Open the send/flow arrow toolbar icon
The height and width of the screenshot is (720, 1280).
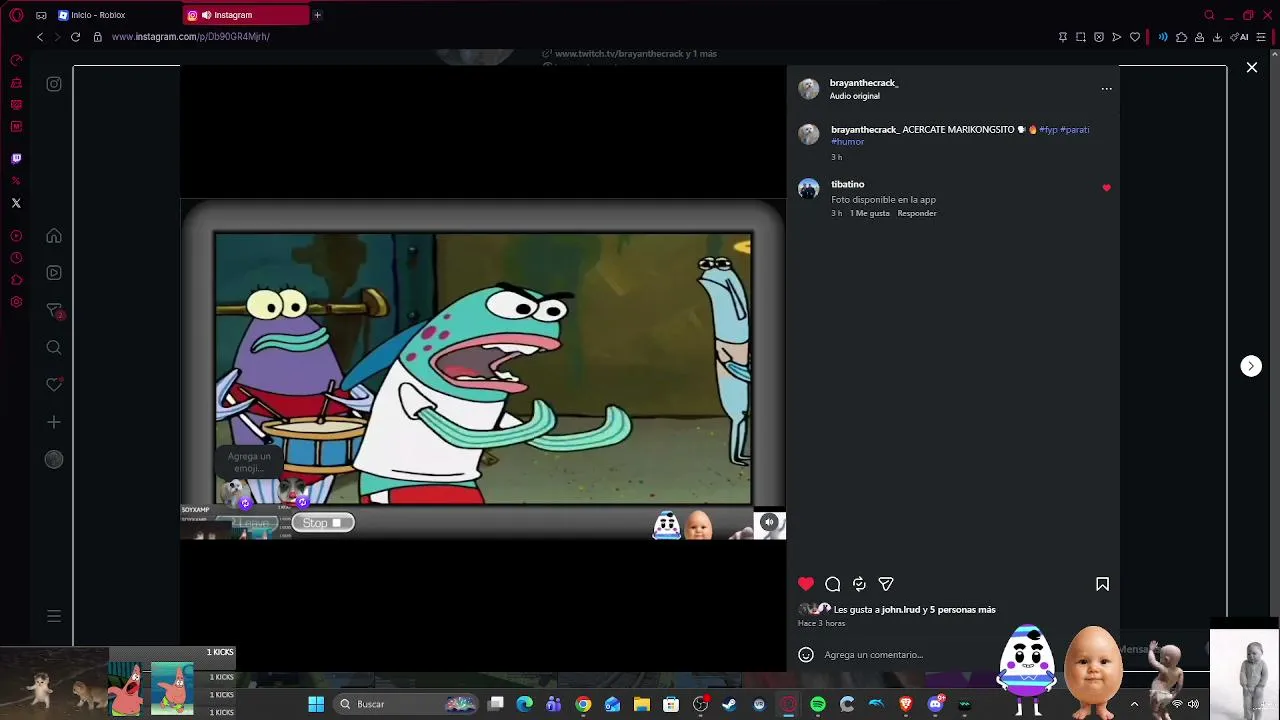pyautogui.click(x=1117, y=37)
